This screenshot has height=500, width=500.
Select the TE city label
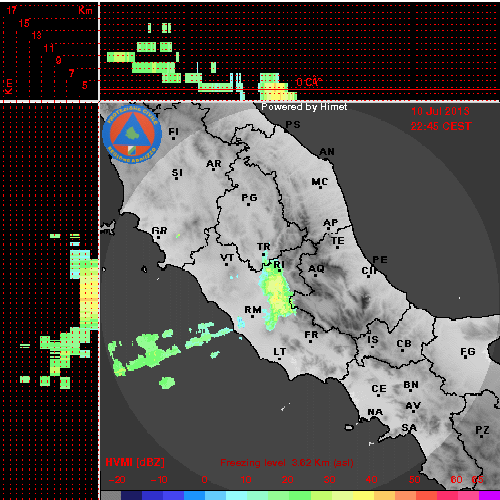[x=338, y=240]
